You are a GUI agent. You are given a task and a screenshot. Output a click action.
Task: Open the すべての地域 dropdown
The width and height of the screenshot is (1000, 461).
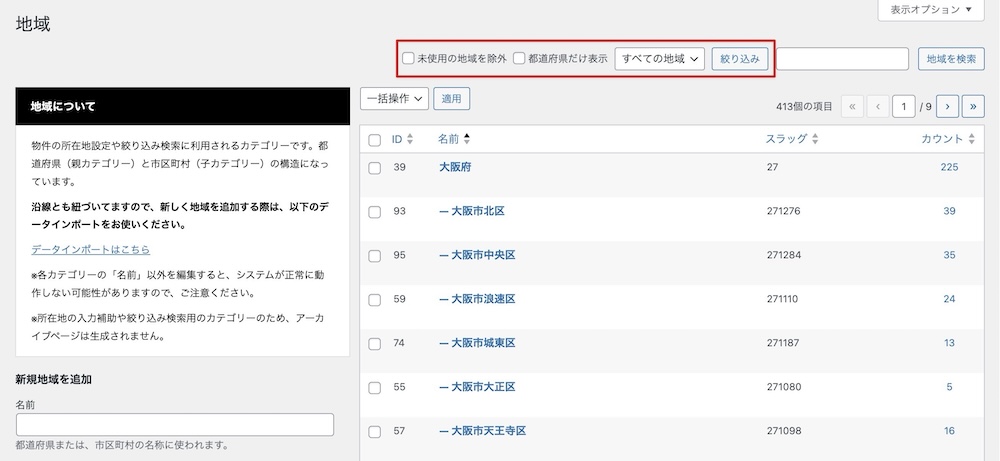coord(659,59)
